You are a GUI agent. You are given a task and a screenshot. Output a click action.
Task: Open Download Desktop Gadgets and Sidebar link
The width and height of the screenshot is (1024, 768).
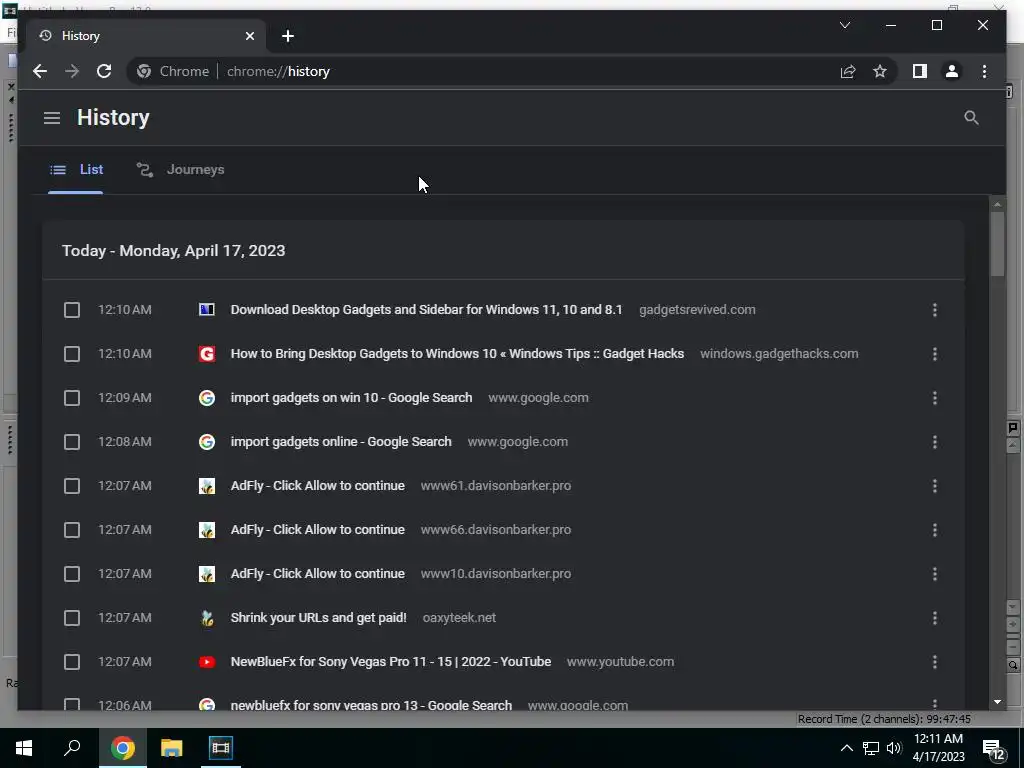coord(426,310)
